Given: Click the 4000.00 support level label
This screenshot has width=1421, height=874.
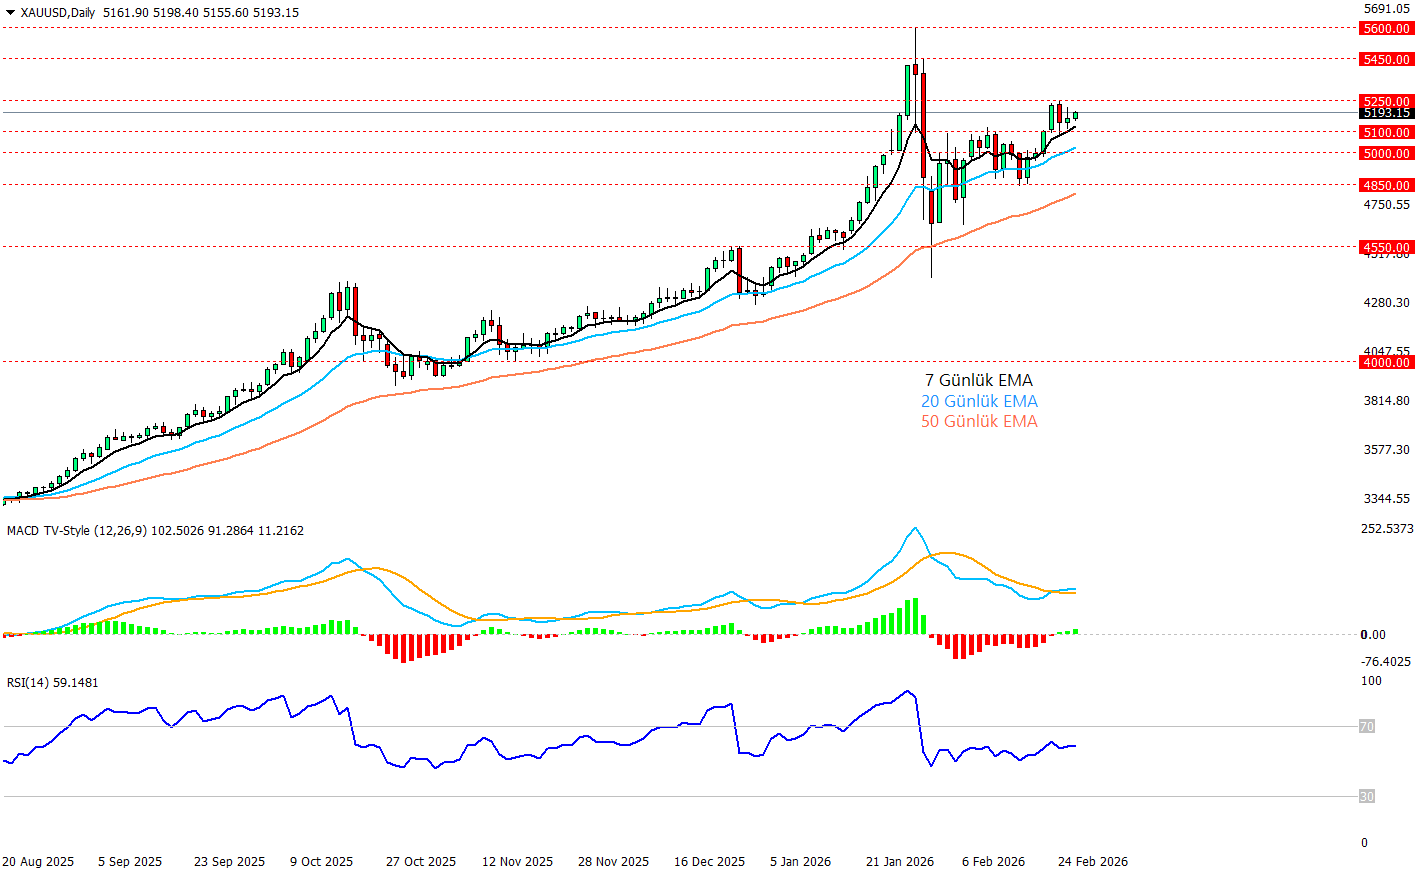Looking at the screenshot, I should coord(1386,362).
